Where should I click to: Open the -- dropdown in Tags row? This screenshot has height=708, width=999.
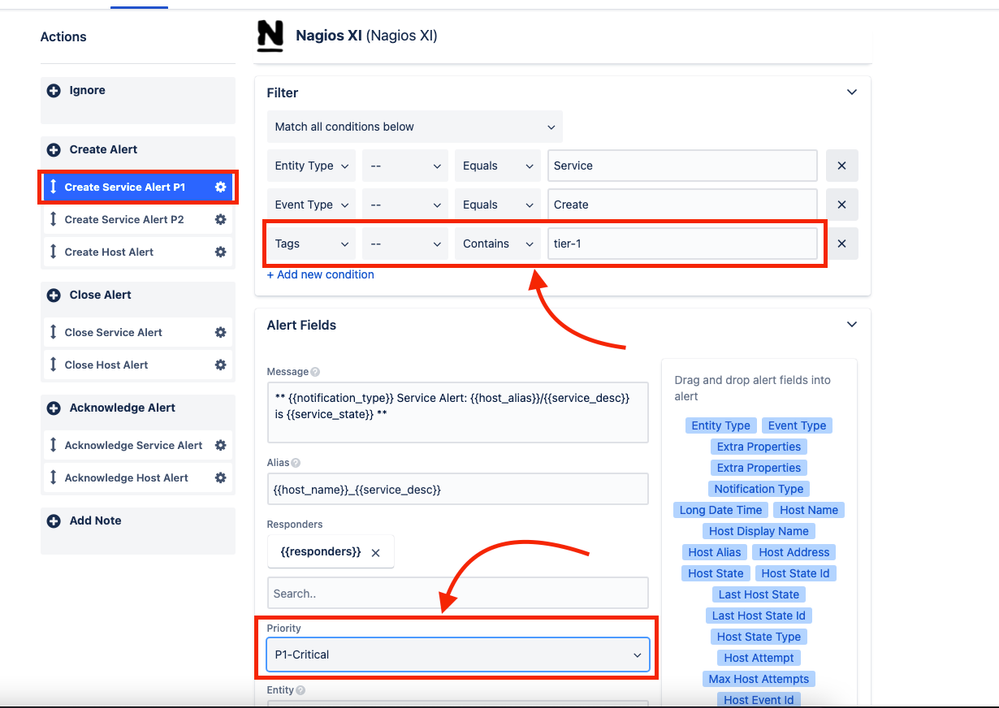pos(405,243)
